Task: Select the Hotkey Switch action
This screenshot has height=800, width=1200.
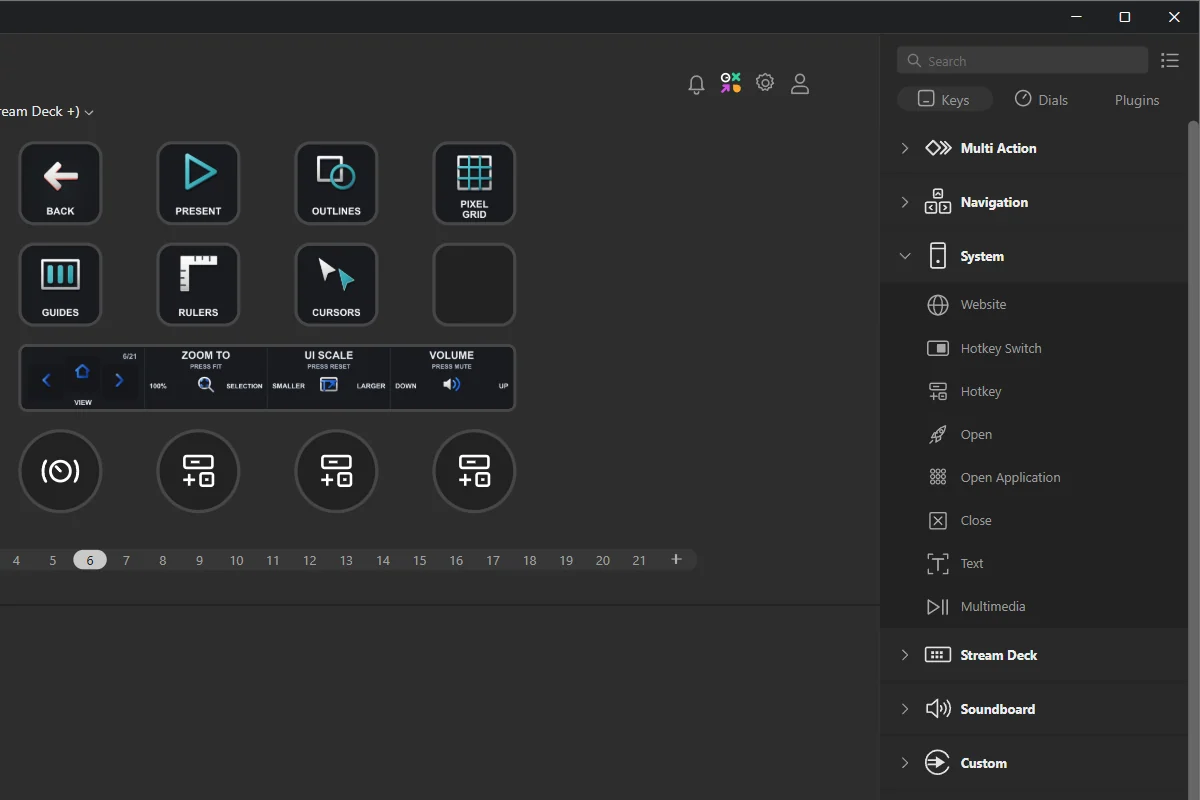Action: coord(1034,348)
